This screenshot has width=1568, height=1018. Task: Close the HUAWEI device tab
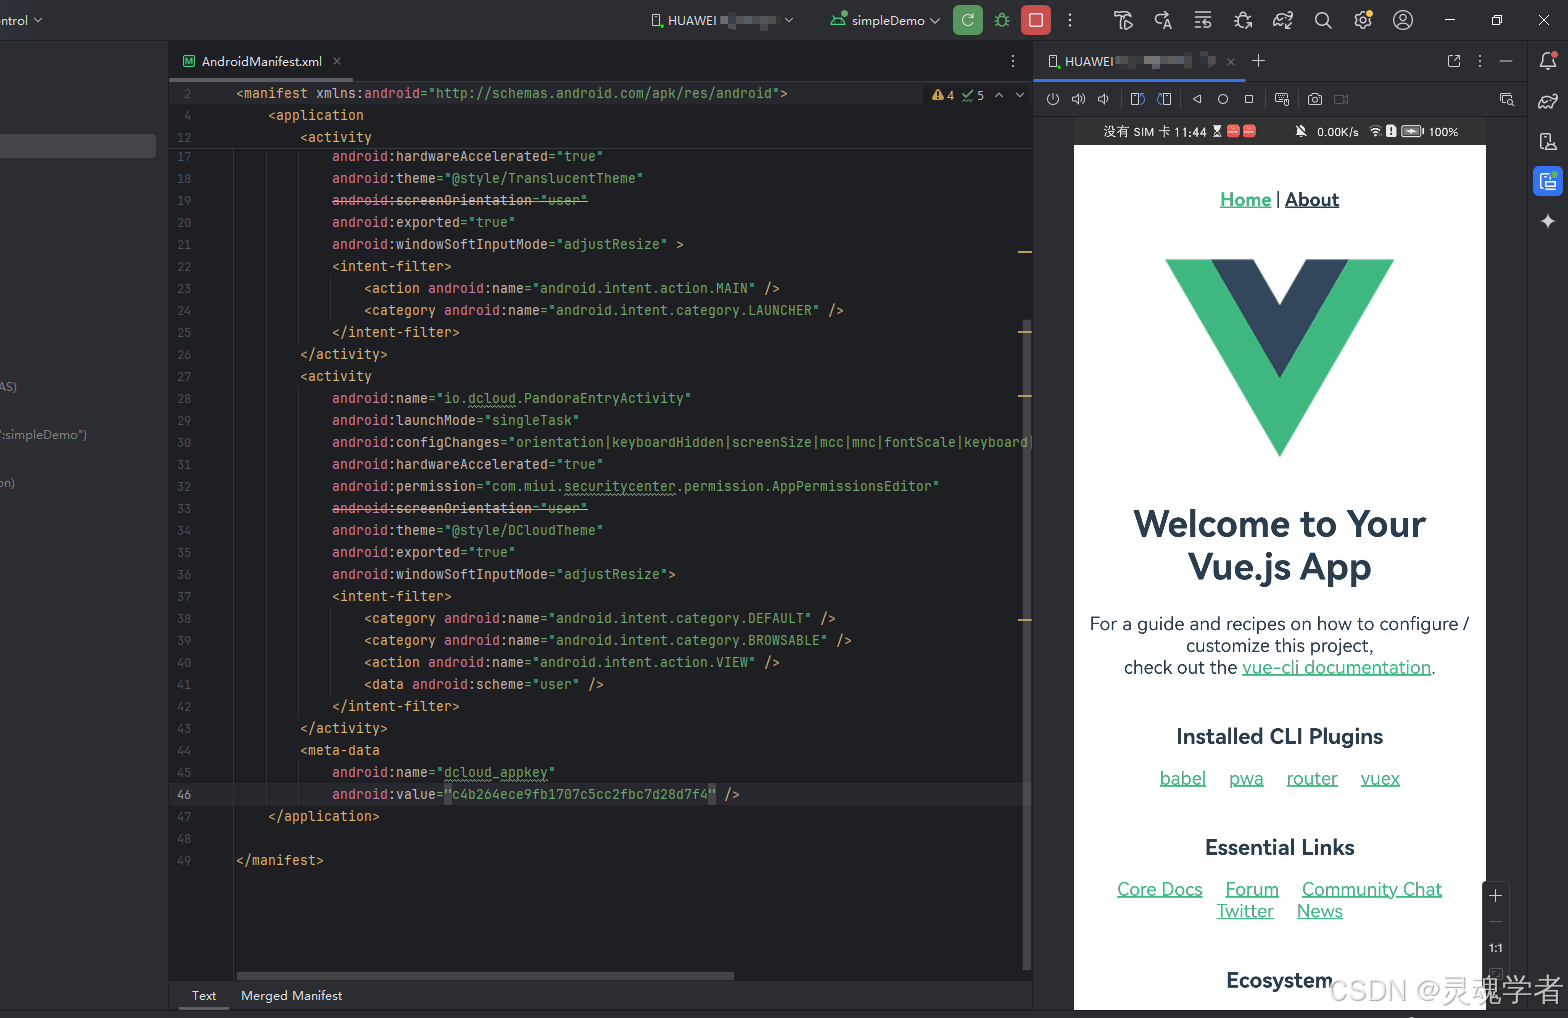point(1231,62)
